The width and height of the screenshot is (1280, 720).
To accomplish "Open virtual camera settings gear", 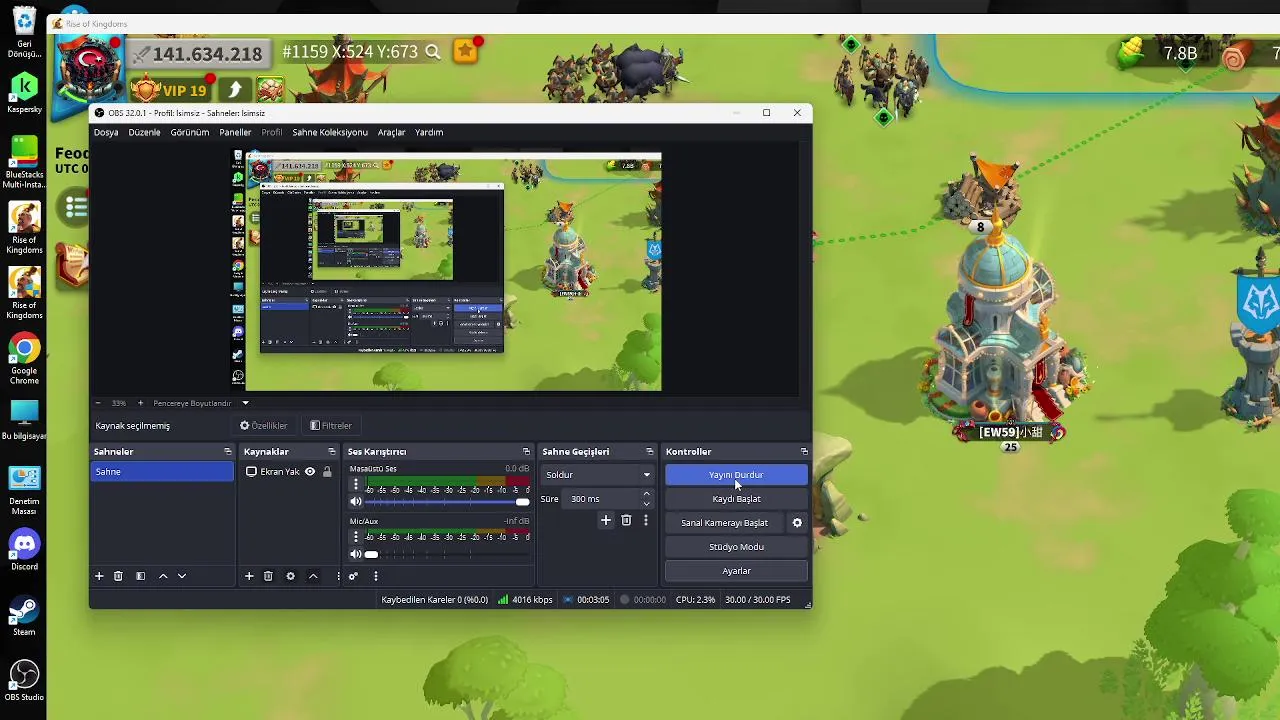I will 797,523.
